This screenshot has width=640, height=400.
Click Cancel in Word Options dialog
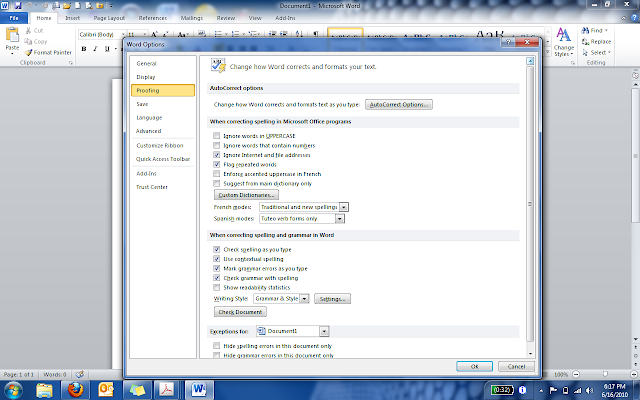(516, 367)
